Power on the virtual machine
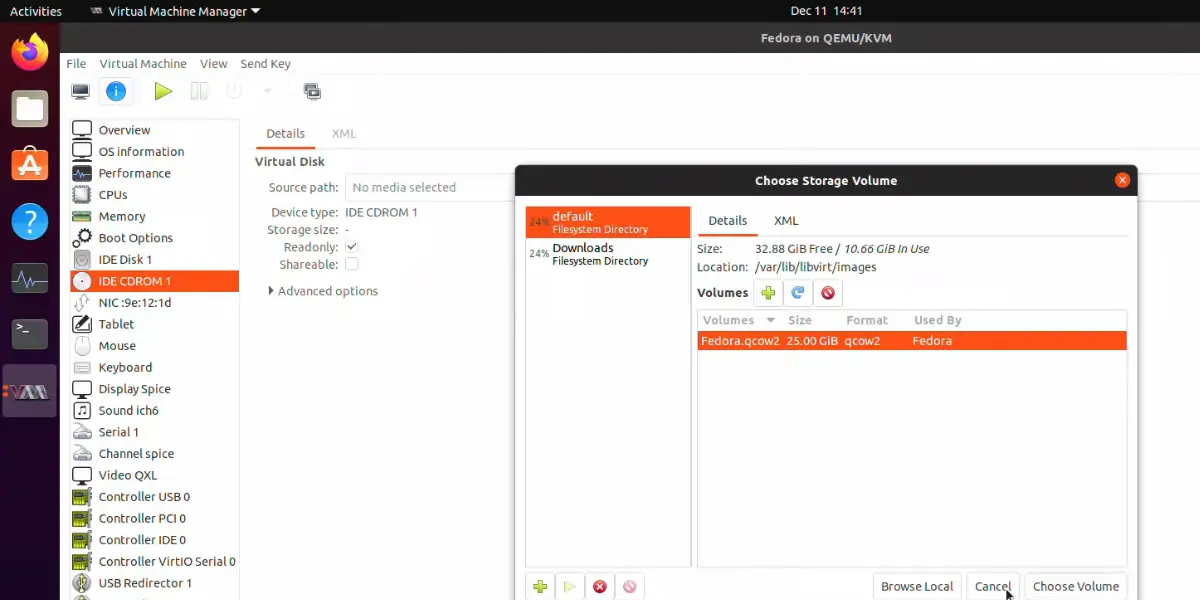This screenshot has height=600, width=1200. pos(163,91)
